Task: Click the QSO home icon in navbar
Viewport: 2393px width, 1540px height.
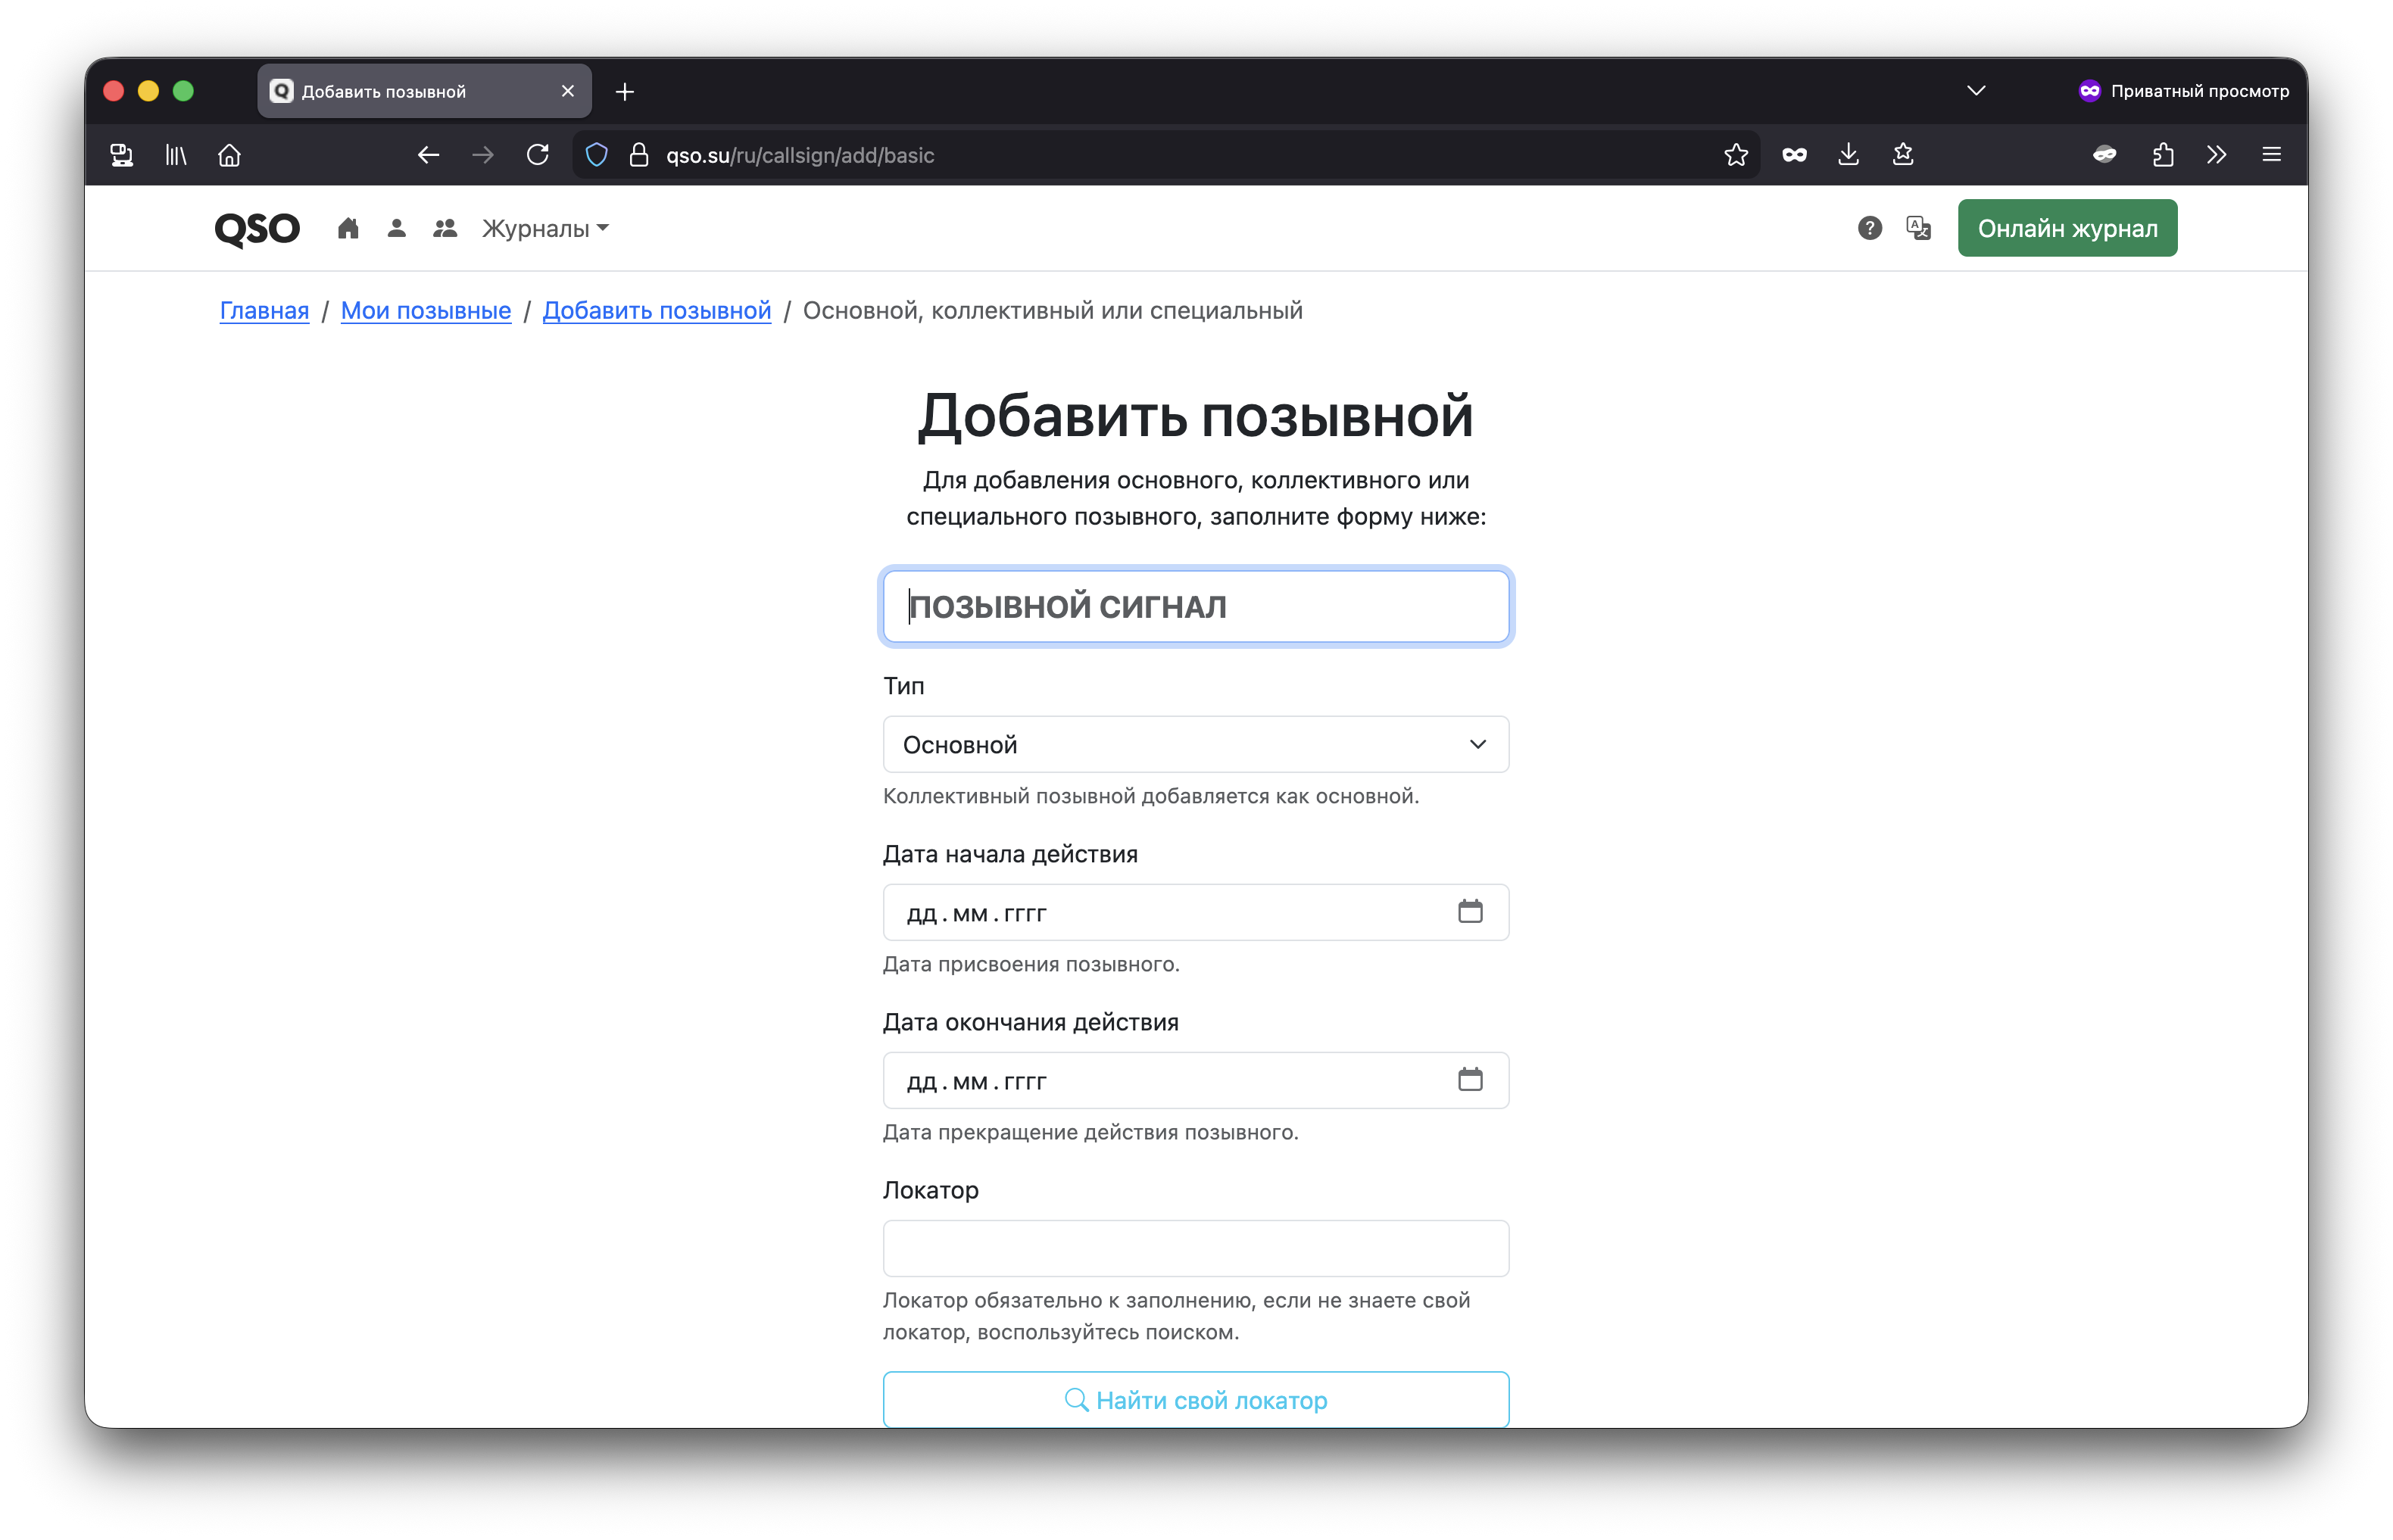Action: point(348,229)
